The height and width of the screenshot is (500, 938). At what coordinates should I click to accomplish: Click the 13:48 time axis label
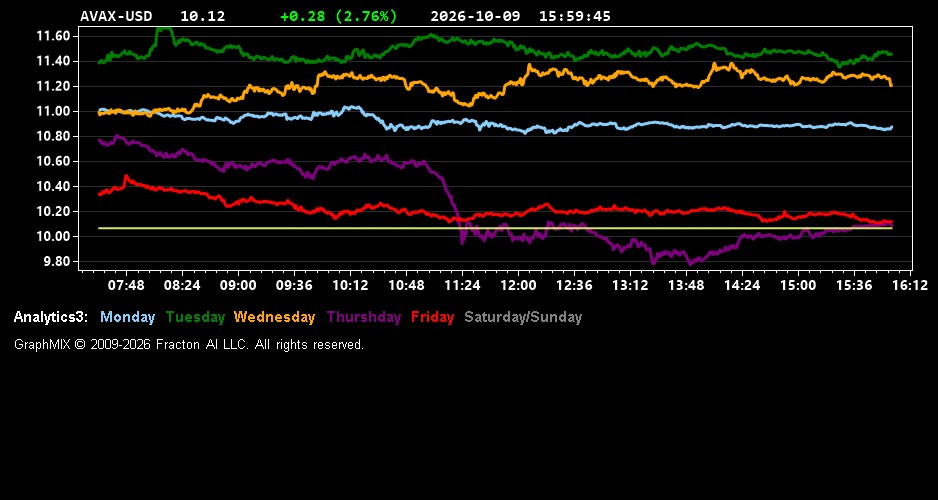click(x=686, y=286)
